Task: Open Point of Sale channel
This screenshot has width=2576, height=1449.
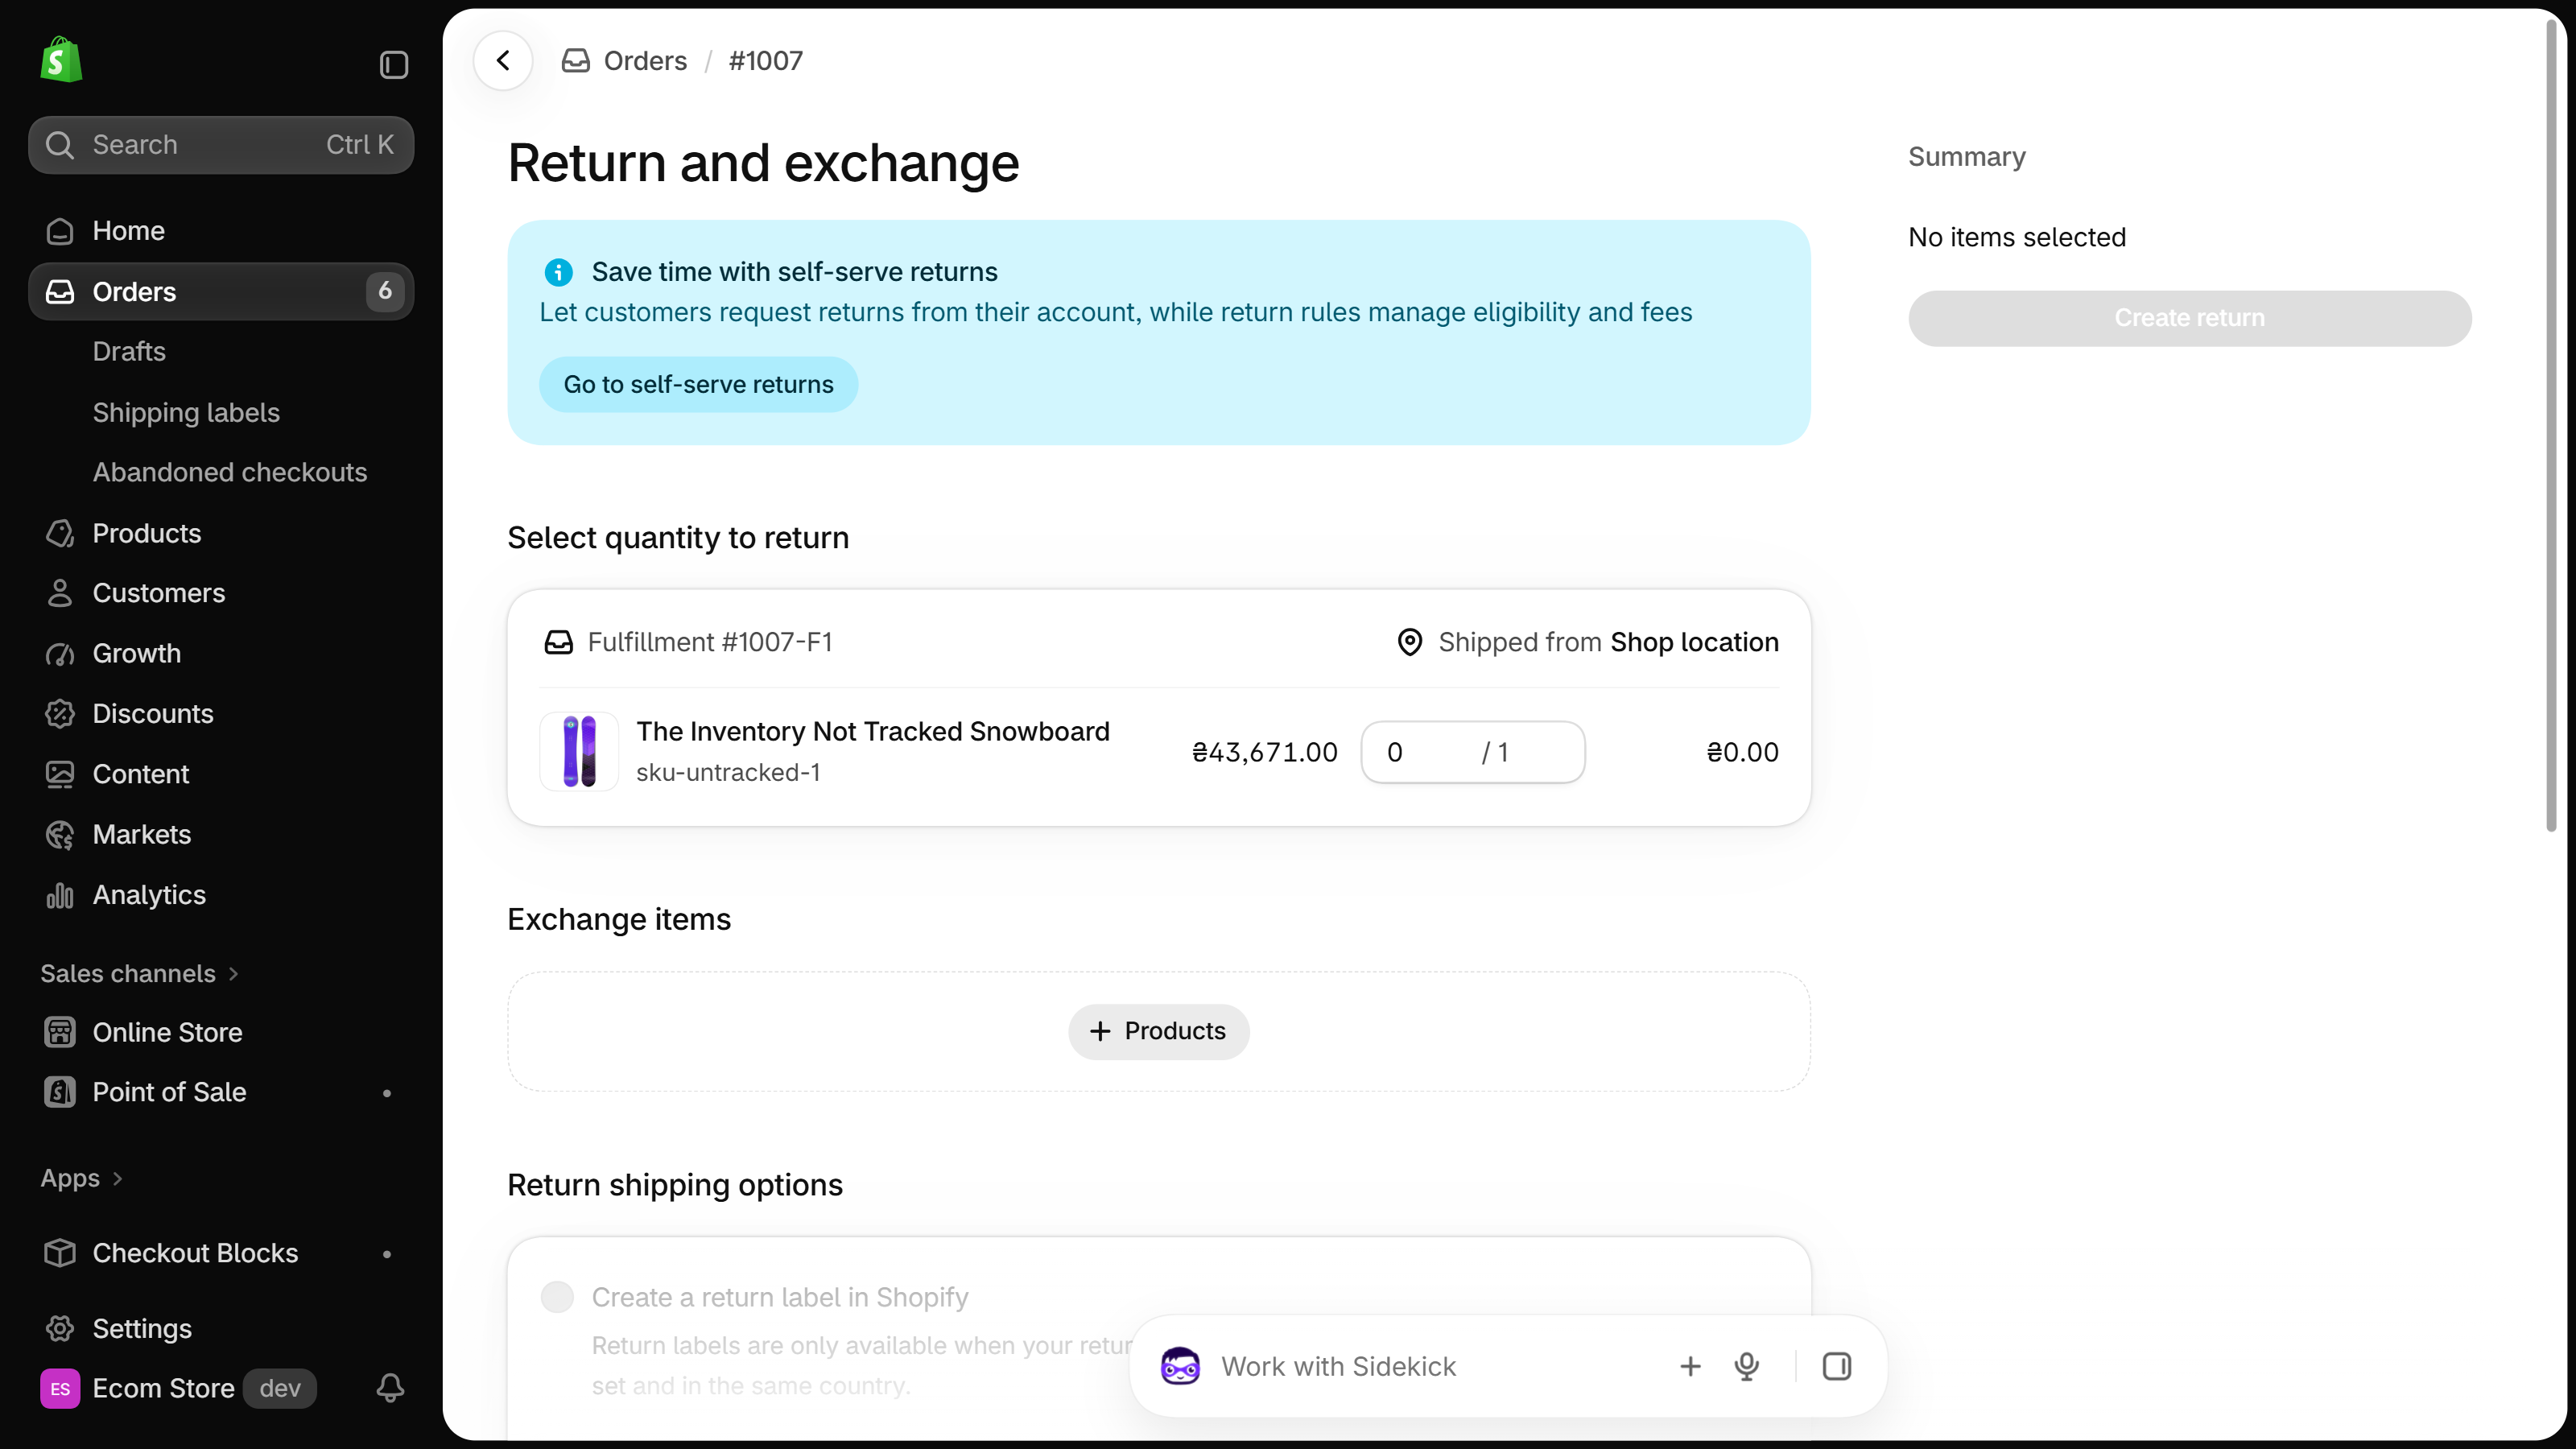Action: click(x=221, y=1093)
